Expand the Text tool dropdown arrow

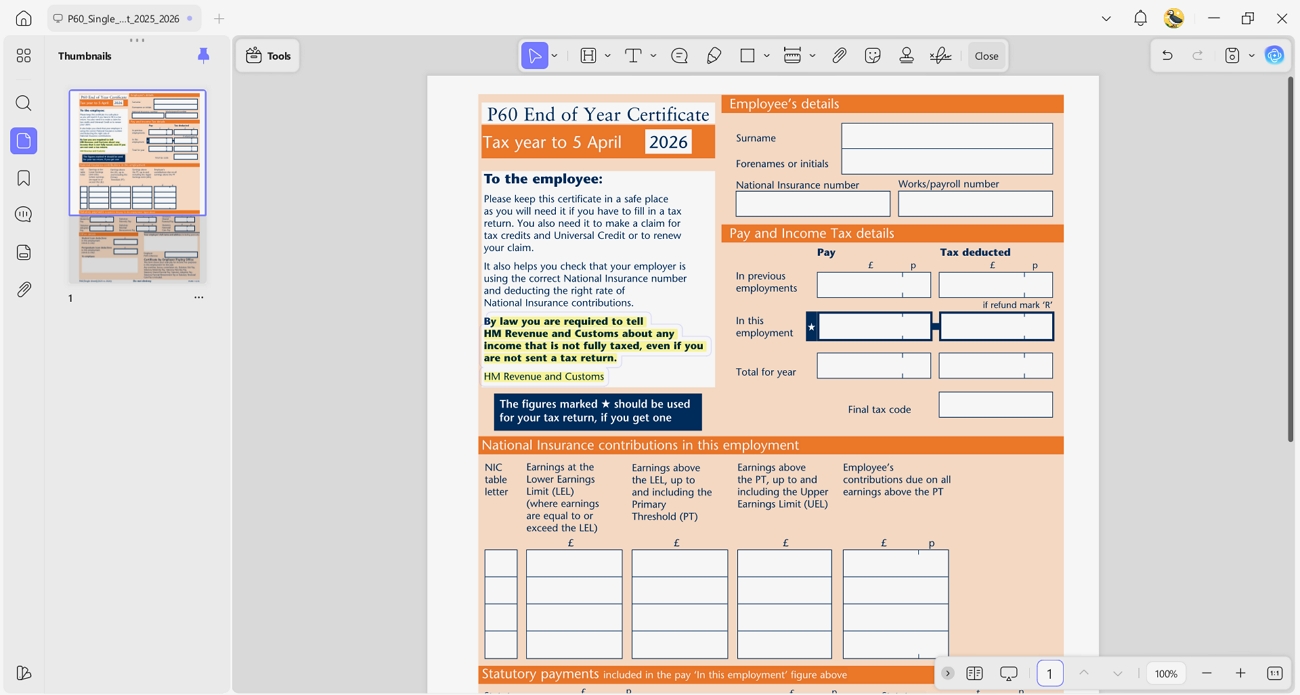pos(654,56)
